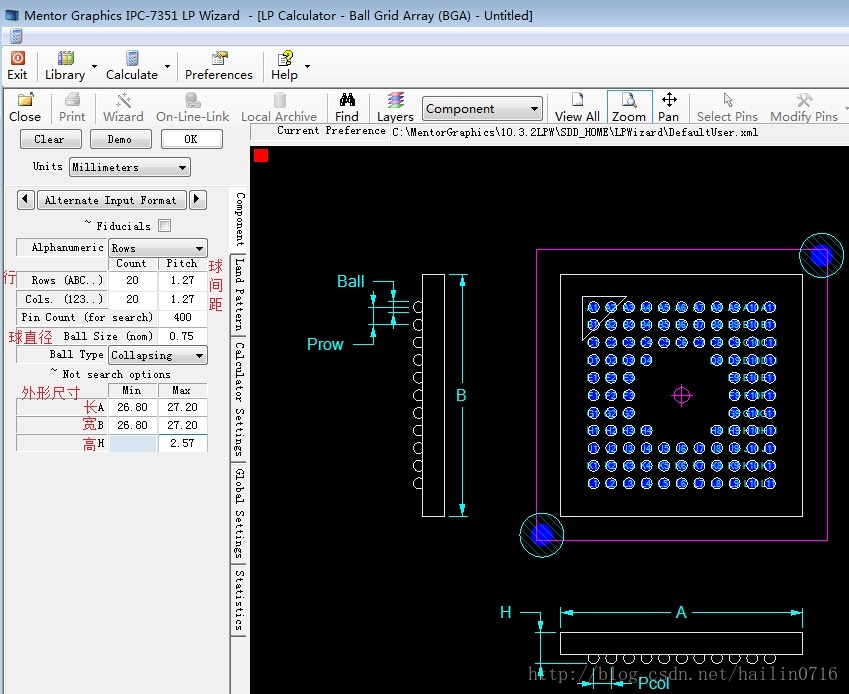
Task: Click the small calculator icon below the title bar
Action: pyautogui.click(x=16, y=36)
